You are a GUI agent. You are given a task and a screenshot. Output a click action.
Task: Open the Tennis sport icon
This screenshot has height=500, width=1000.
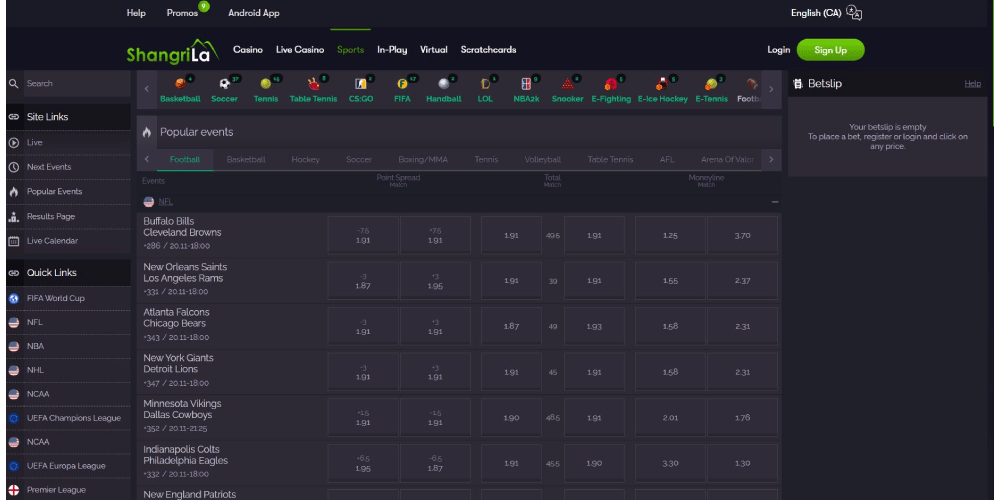click(x=266, y=85)
